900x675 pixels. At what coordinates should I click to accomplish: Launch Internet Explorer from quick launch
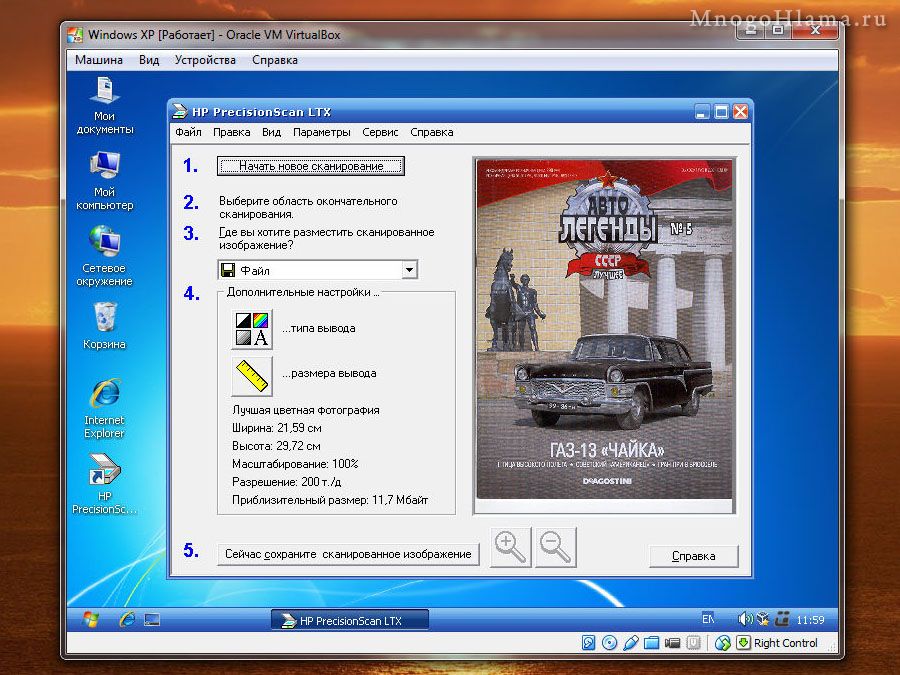127,619
